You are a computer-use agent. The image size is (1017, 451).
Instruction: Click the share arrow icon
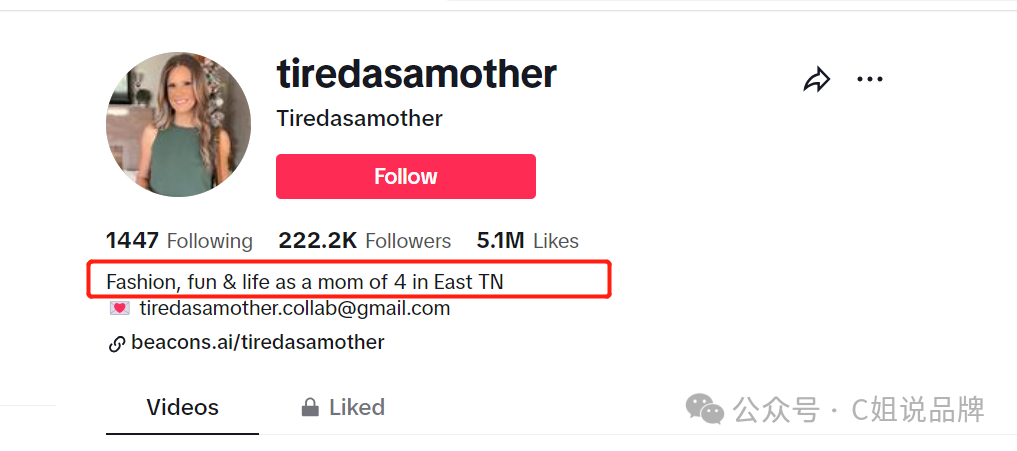817,79
